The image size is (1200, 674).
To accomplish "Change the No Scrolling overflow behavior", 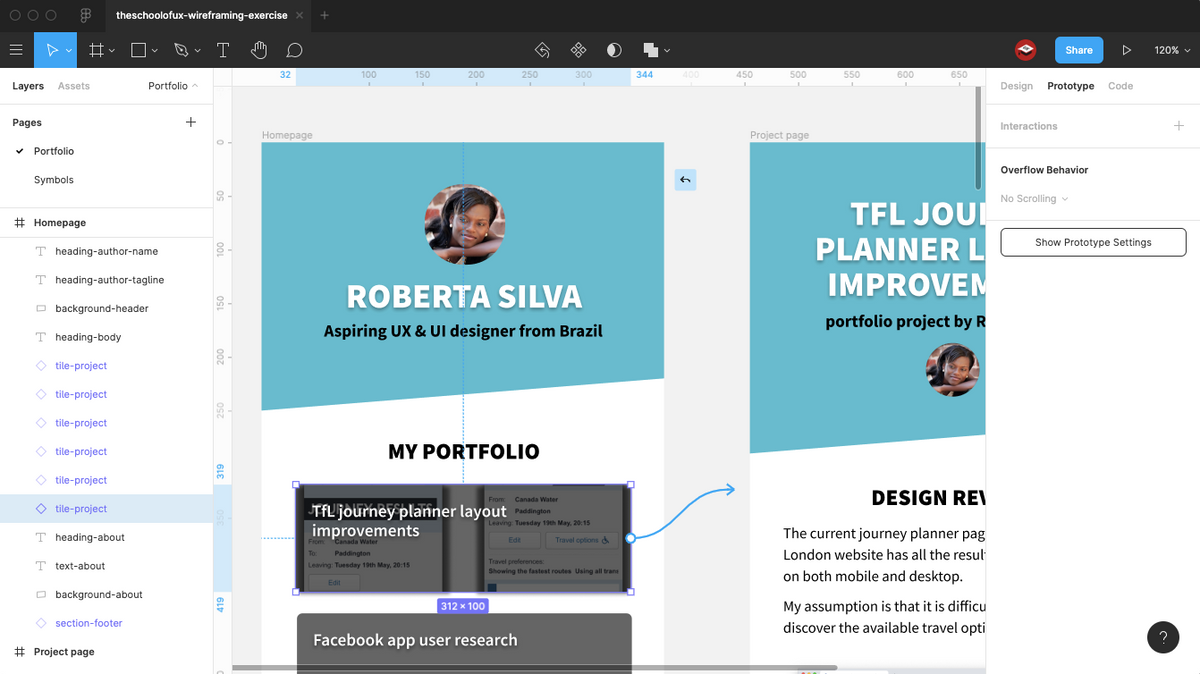I will coord(1032,198).
